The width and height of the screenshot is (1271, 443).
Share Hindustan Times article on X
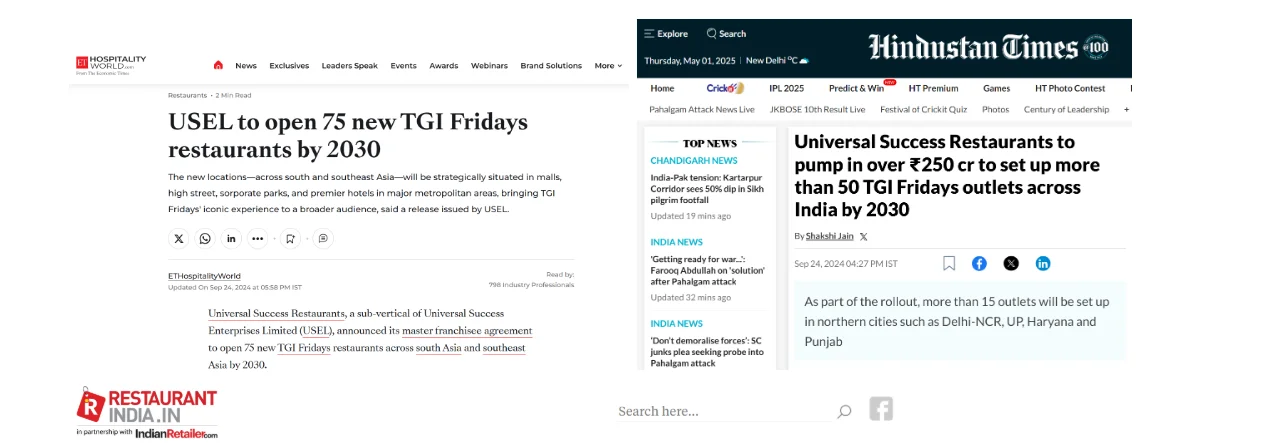click(x=1011, y=263)
